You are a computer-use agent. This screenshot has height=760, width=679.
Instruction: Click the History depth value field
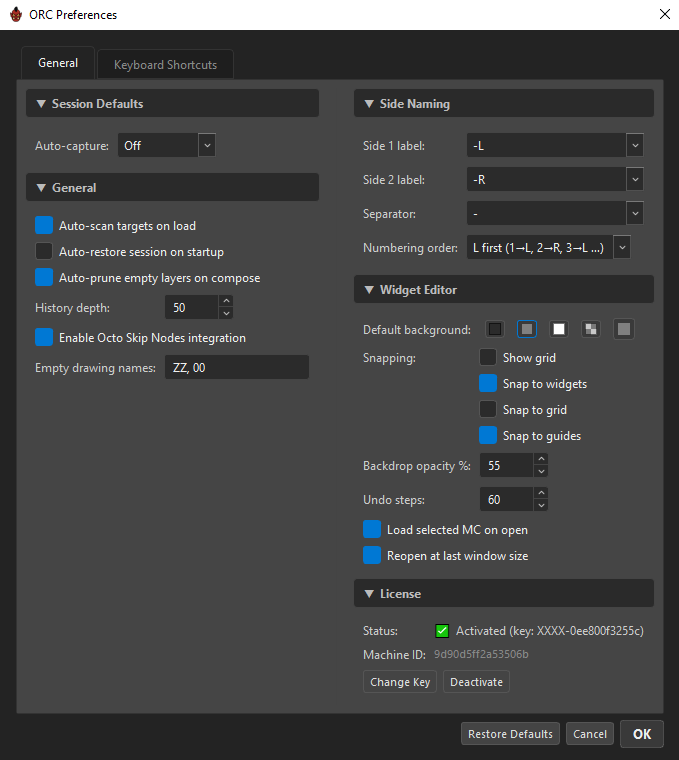click(192, 307)
